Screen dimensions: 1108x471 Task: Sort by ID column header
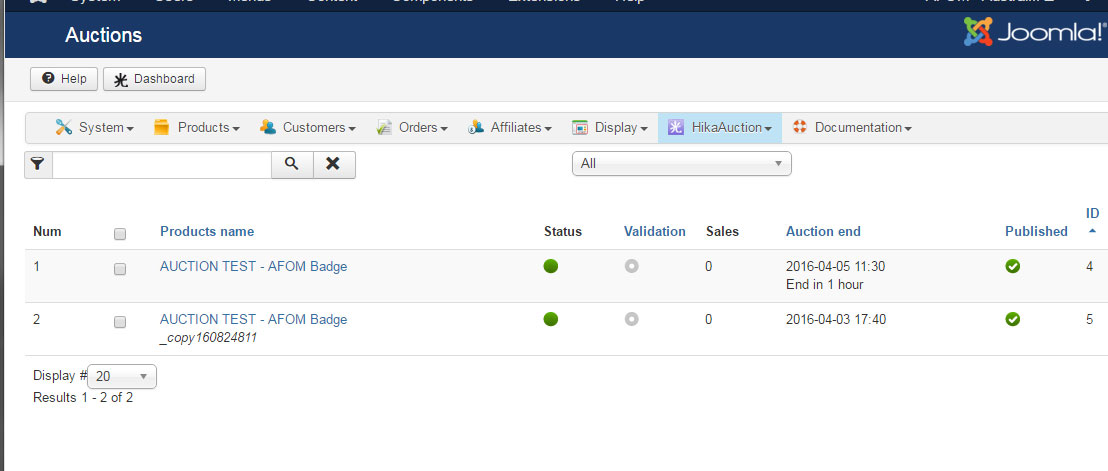click(x=1092, y=214)
